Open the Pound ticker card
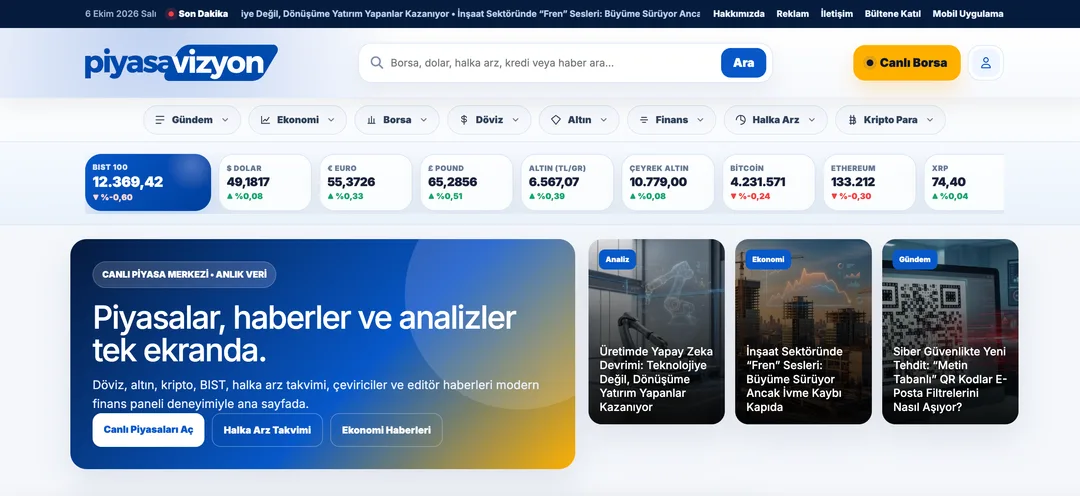 [466, 182]
